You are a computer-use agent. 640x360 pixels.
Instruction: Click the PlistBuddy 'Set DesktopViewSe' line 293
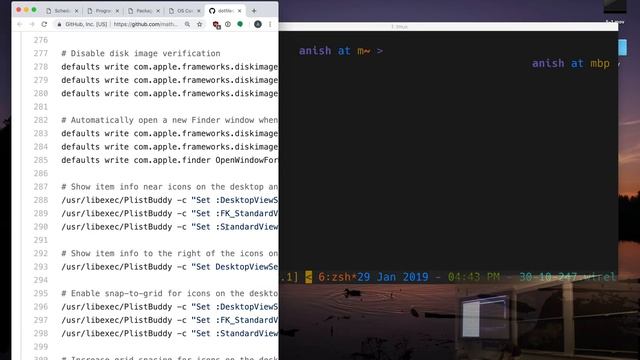[x=169, y=267]
